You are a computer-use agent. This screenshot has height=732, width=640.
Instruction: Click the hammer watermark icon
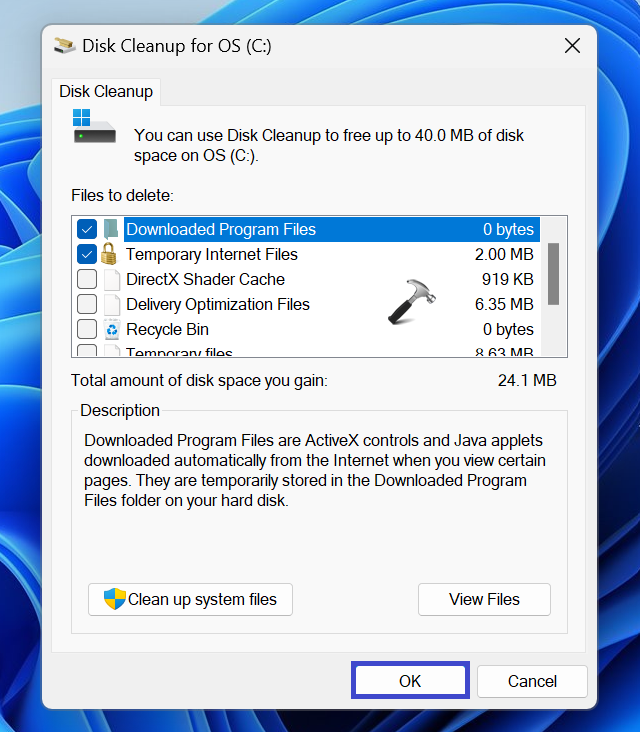point(411,302)
